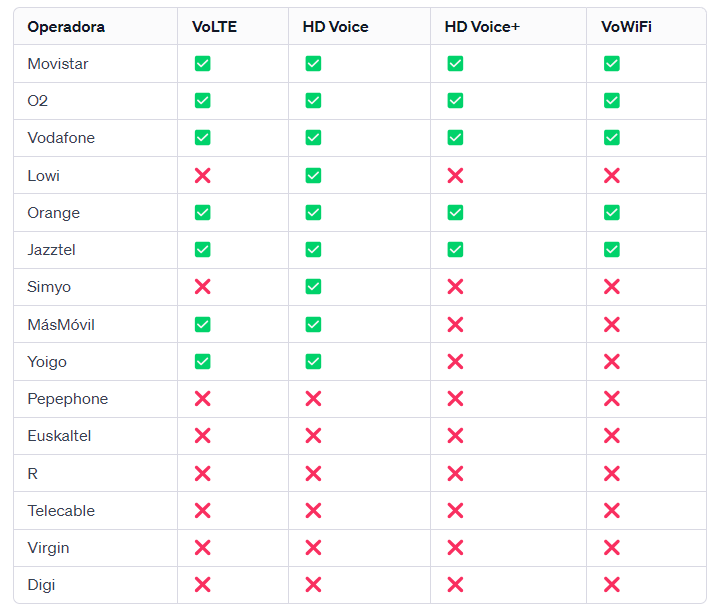Click Jazztel's VoWiFi green checkmark
Screen dimensions: 713x616
click(x=612, y=249)
